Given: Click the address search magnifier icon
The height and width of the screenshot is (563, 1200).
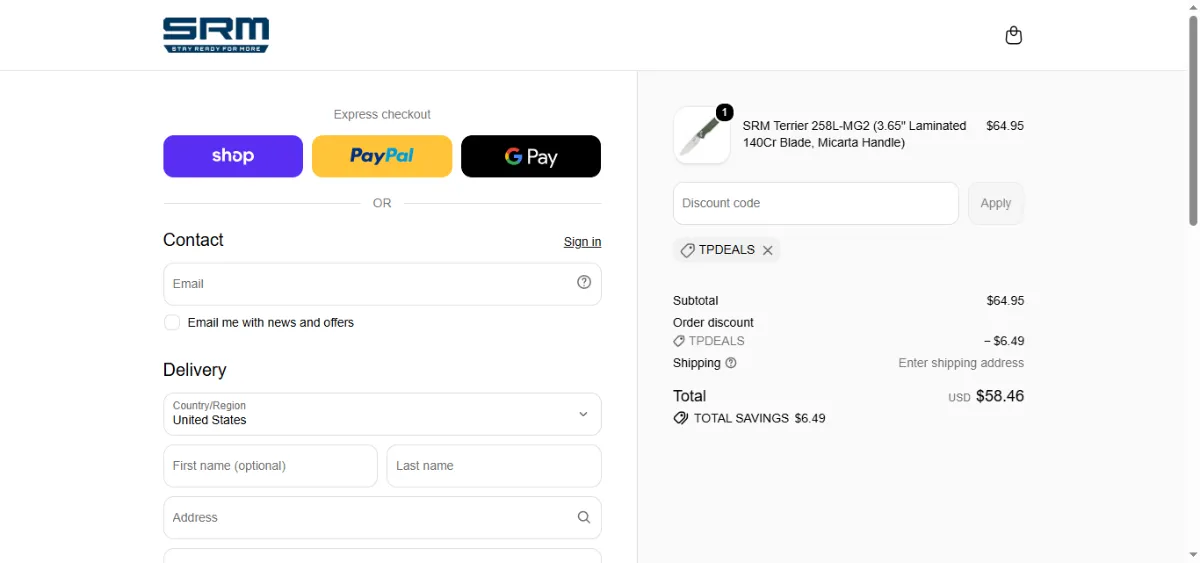Looking at the screenshot, I should pos(584,517).
